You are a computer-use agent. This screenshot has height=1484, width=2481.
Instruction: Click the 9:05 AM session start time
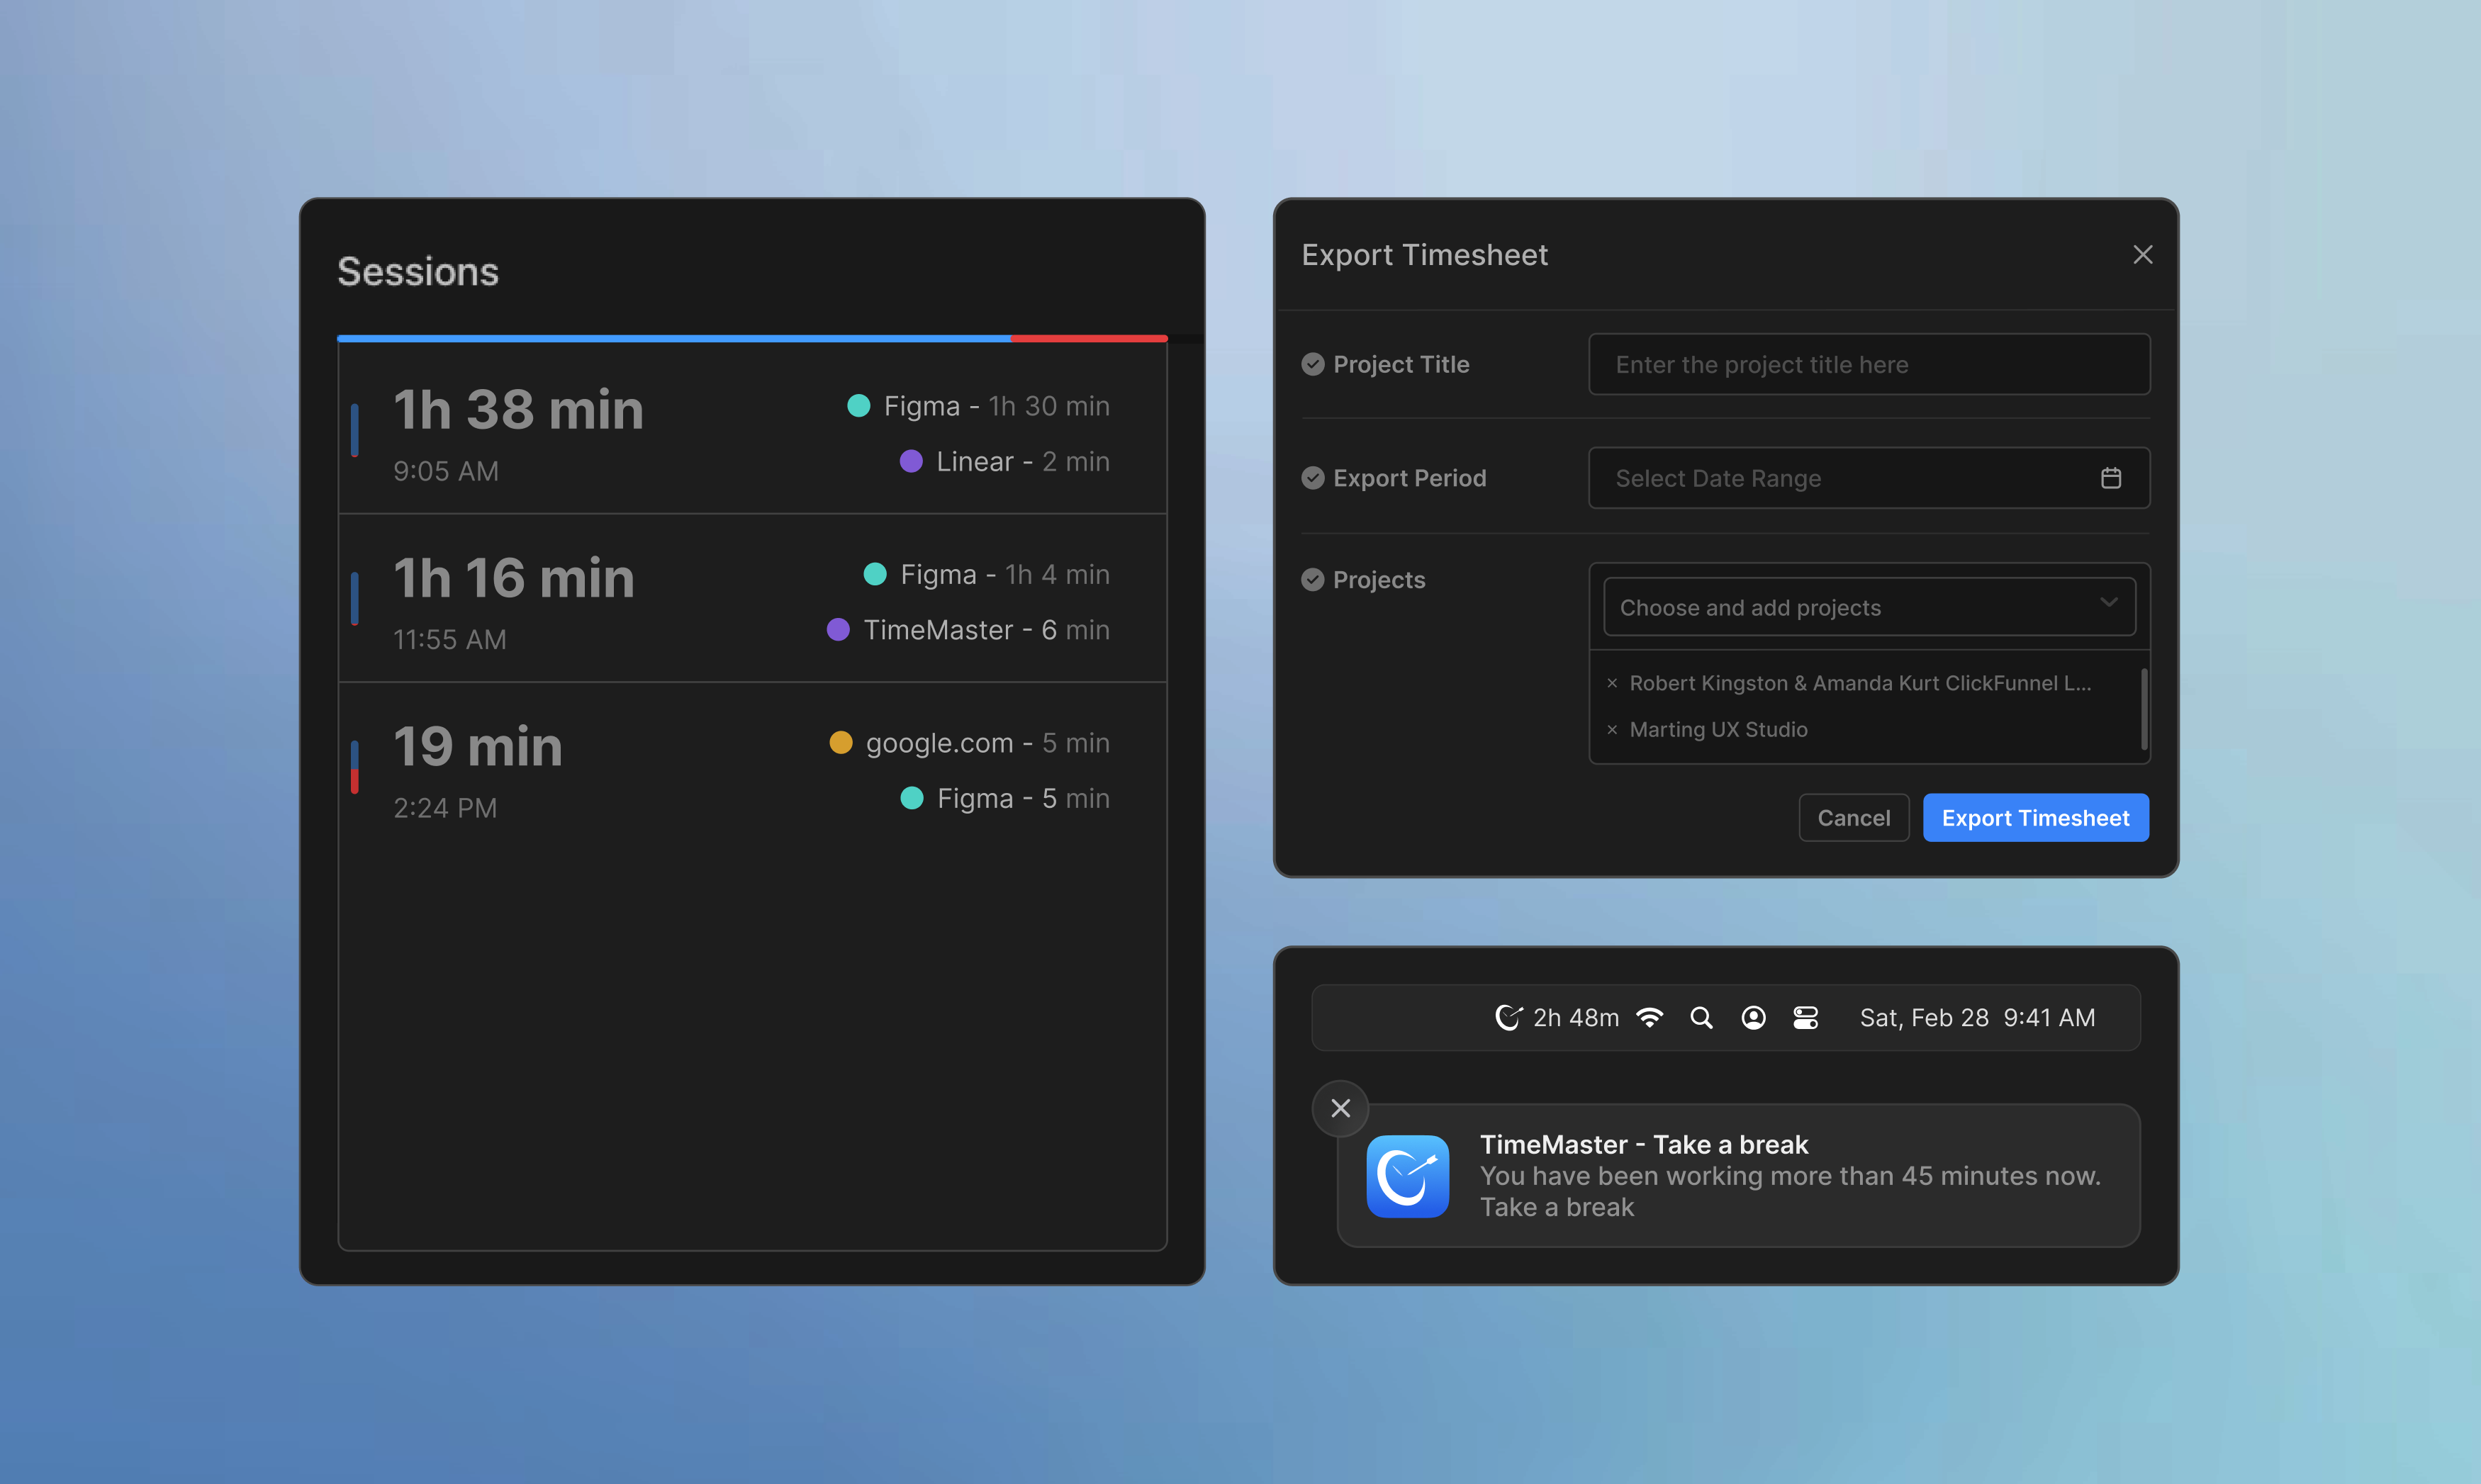445,471
